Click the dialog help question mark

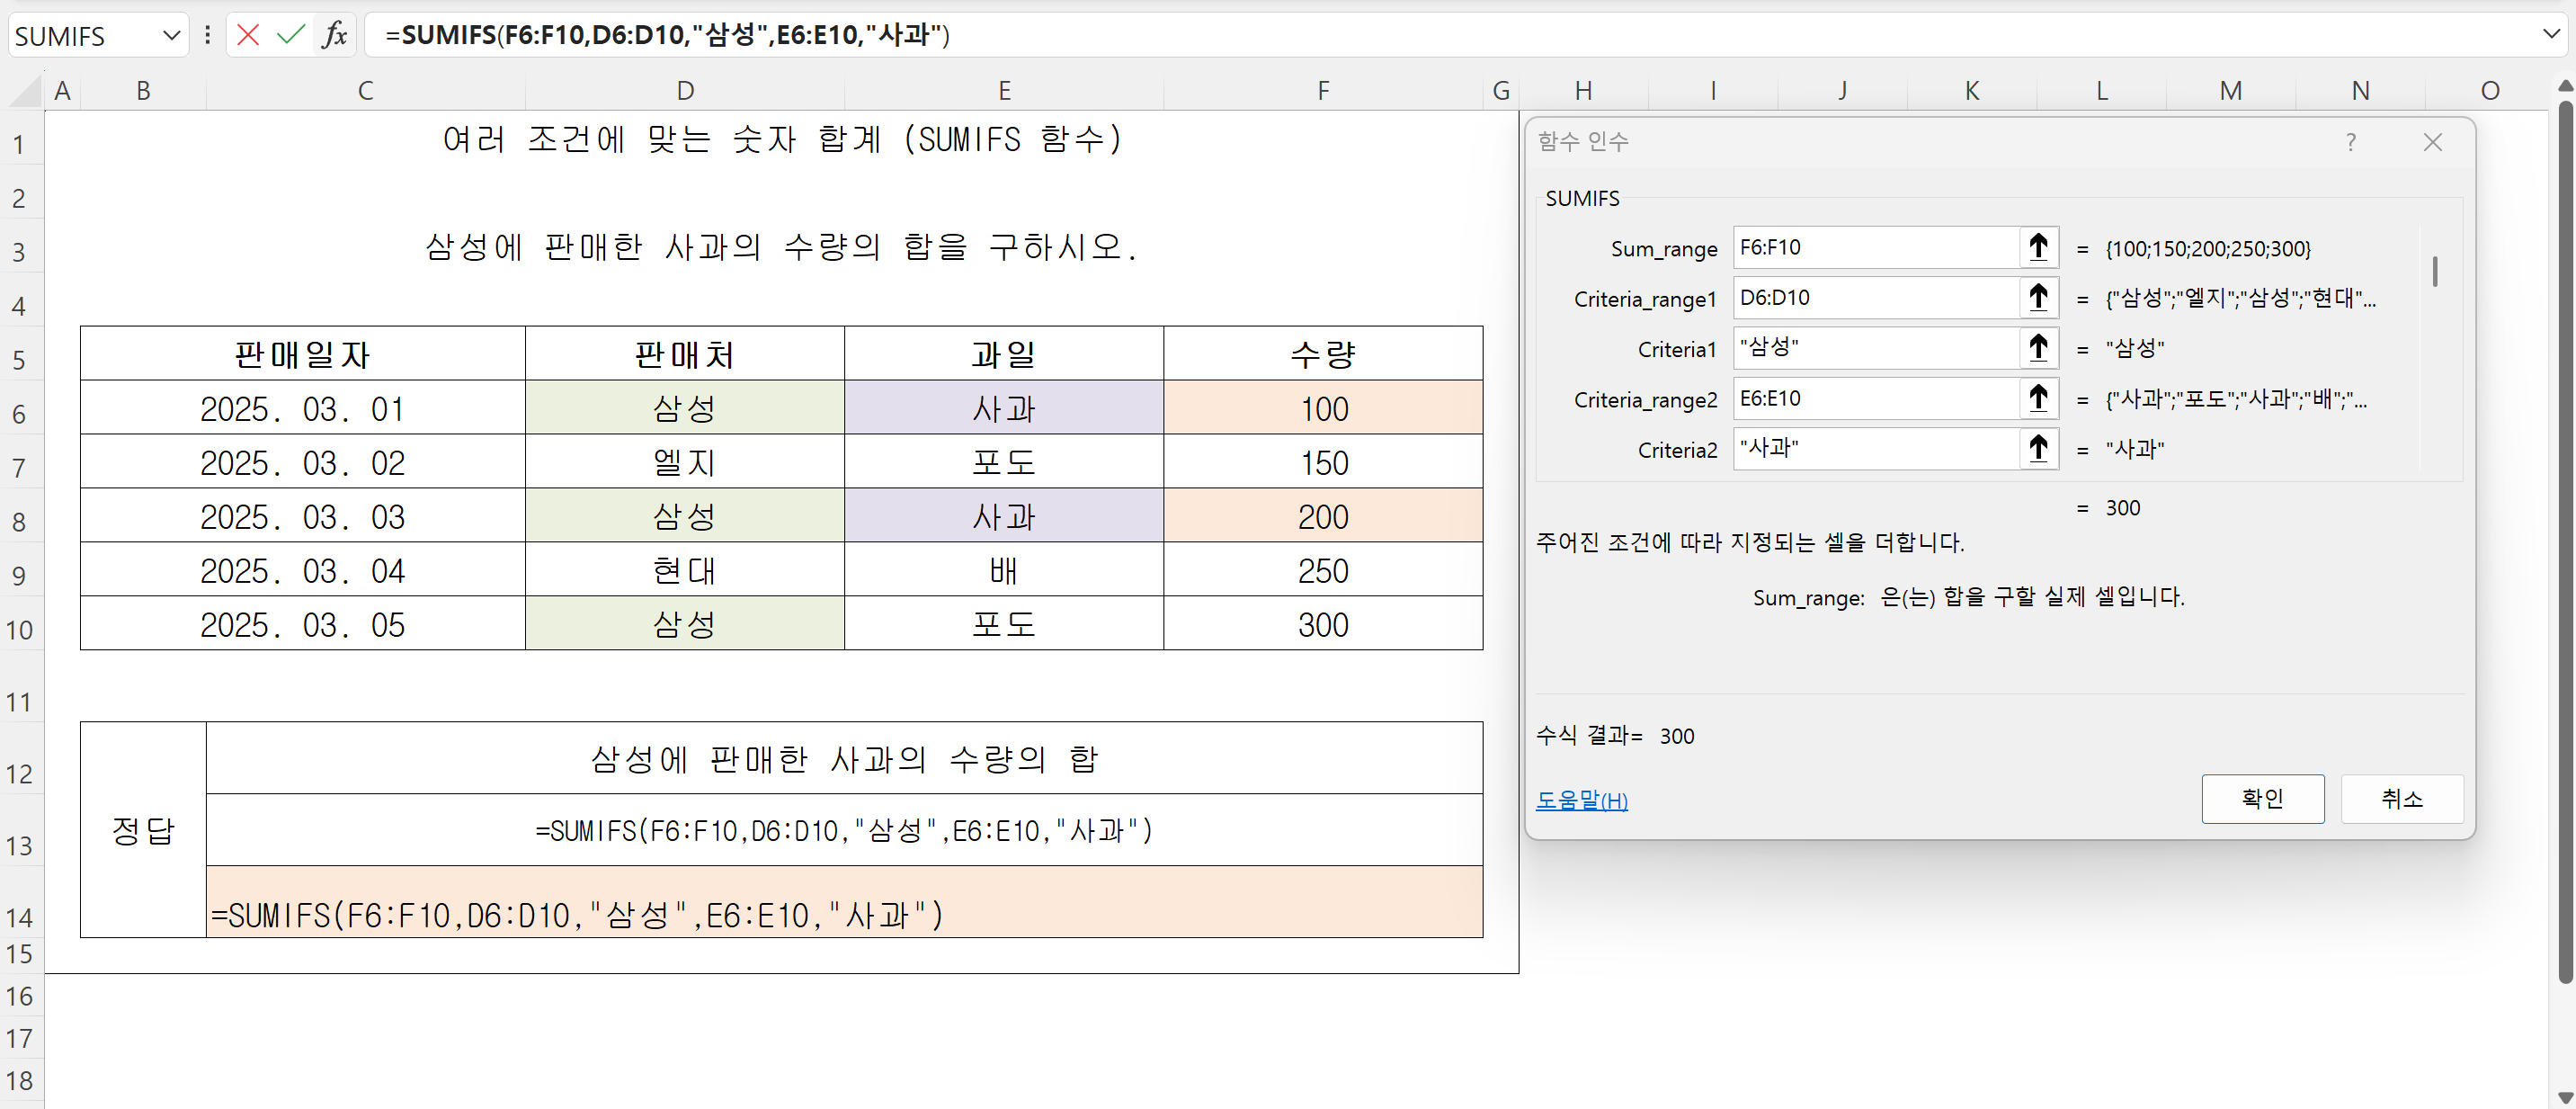point(2350,142)
